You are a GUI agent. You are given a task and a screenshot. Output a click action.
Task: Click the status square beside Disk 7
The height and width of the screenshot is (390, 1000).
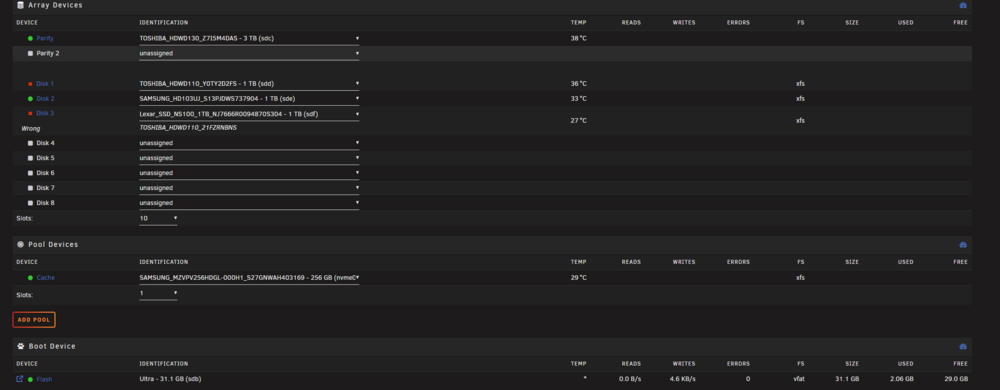point(30,188)
